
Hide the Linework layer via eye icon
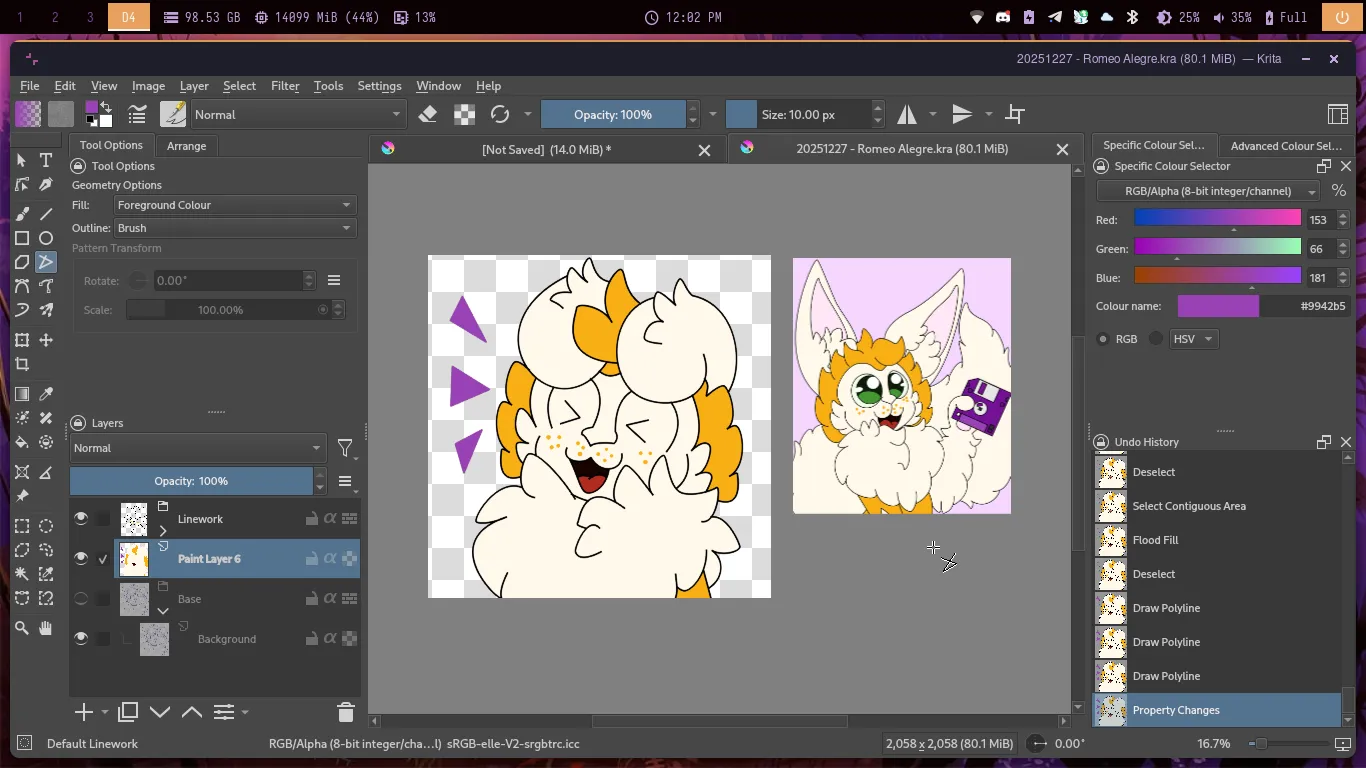[x=81, y=518]
